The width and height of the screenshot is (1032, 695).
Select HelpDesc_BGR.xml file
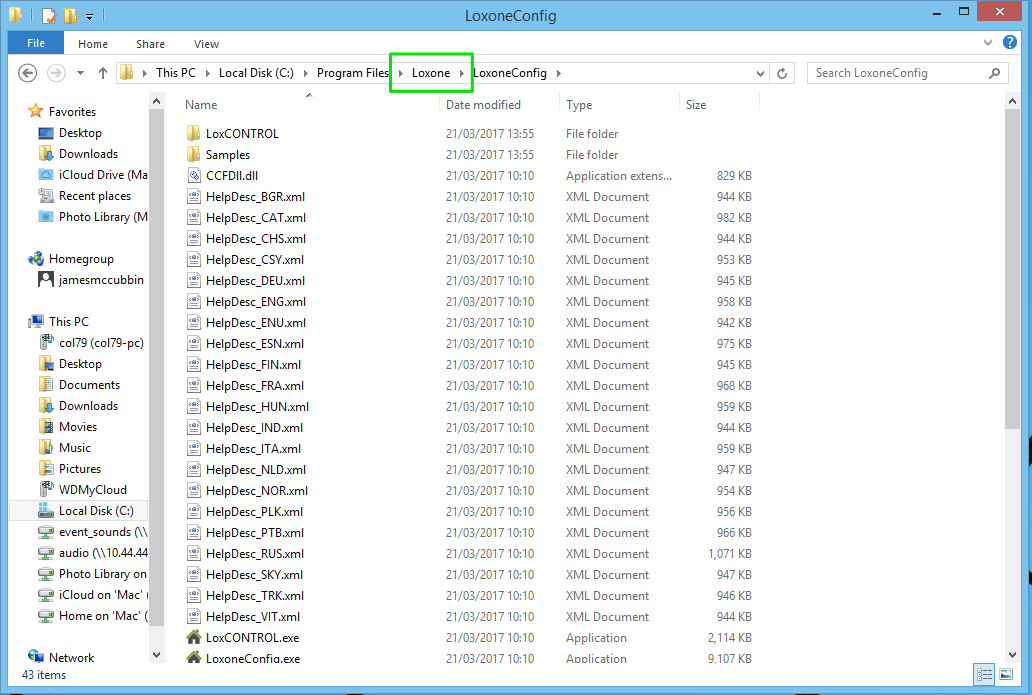pos(255,196)
